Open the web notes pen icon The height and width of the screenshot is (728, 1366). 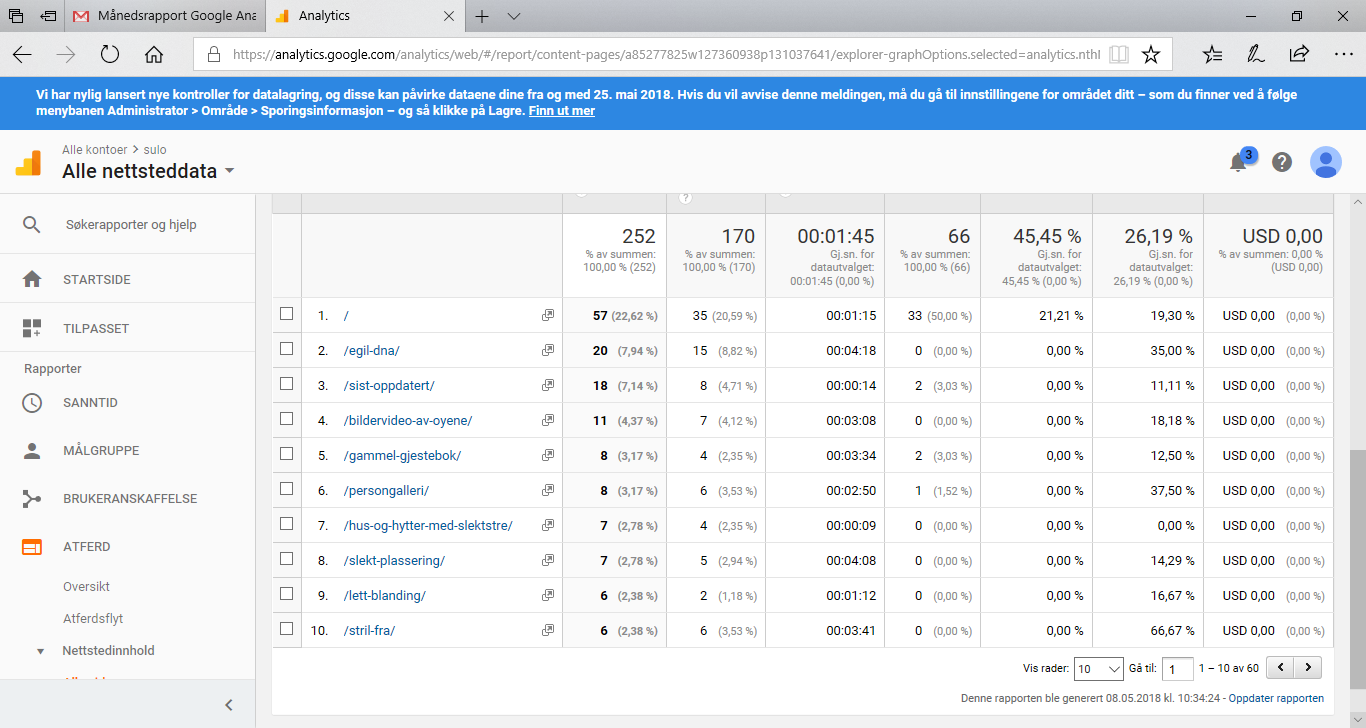click(1255, 54)
